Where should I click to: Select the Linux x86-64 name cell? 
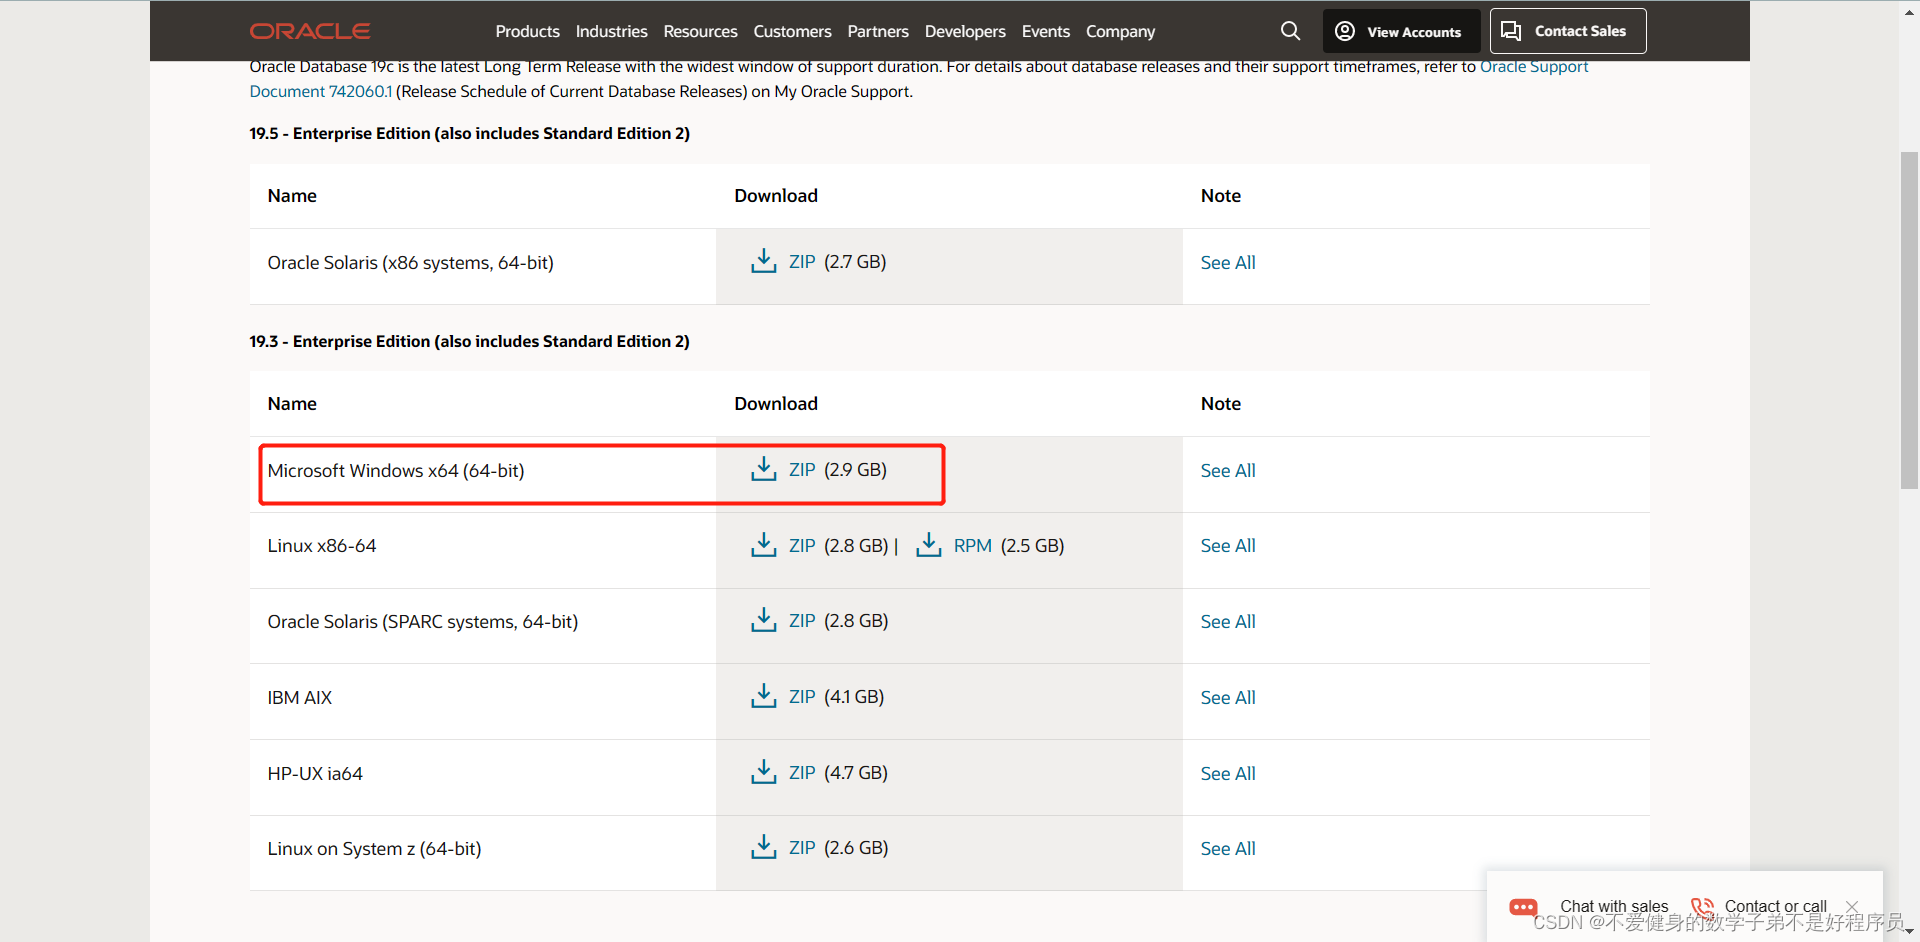[x=483, y=550]
